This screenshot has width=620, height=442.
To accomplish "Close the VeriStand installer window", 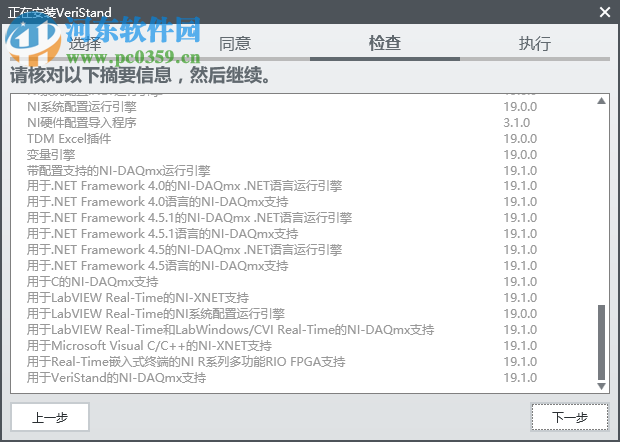I will click(x=605, y=12).
